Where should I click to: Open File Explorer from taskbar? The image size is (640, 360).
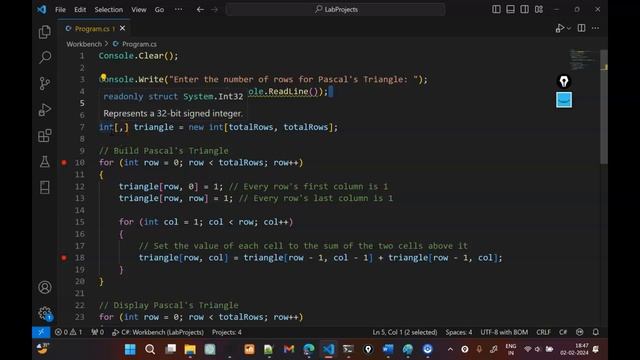tap(190, 349)
